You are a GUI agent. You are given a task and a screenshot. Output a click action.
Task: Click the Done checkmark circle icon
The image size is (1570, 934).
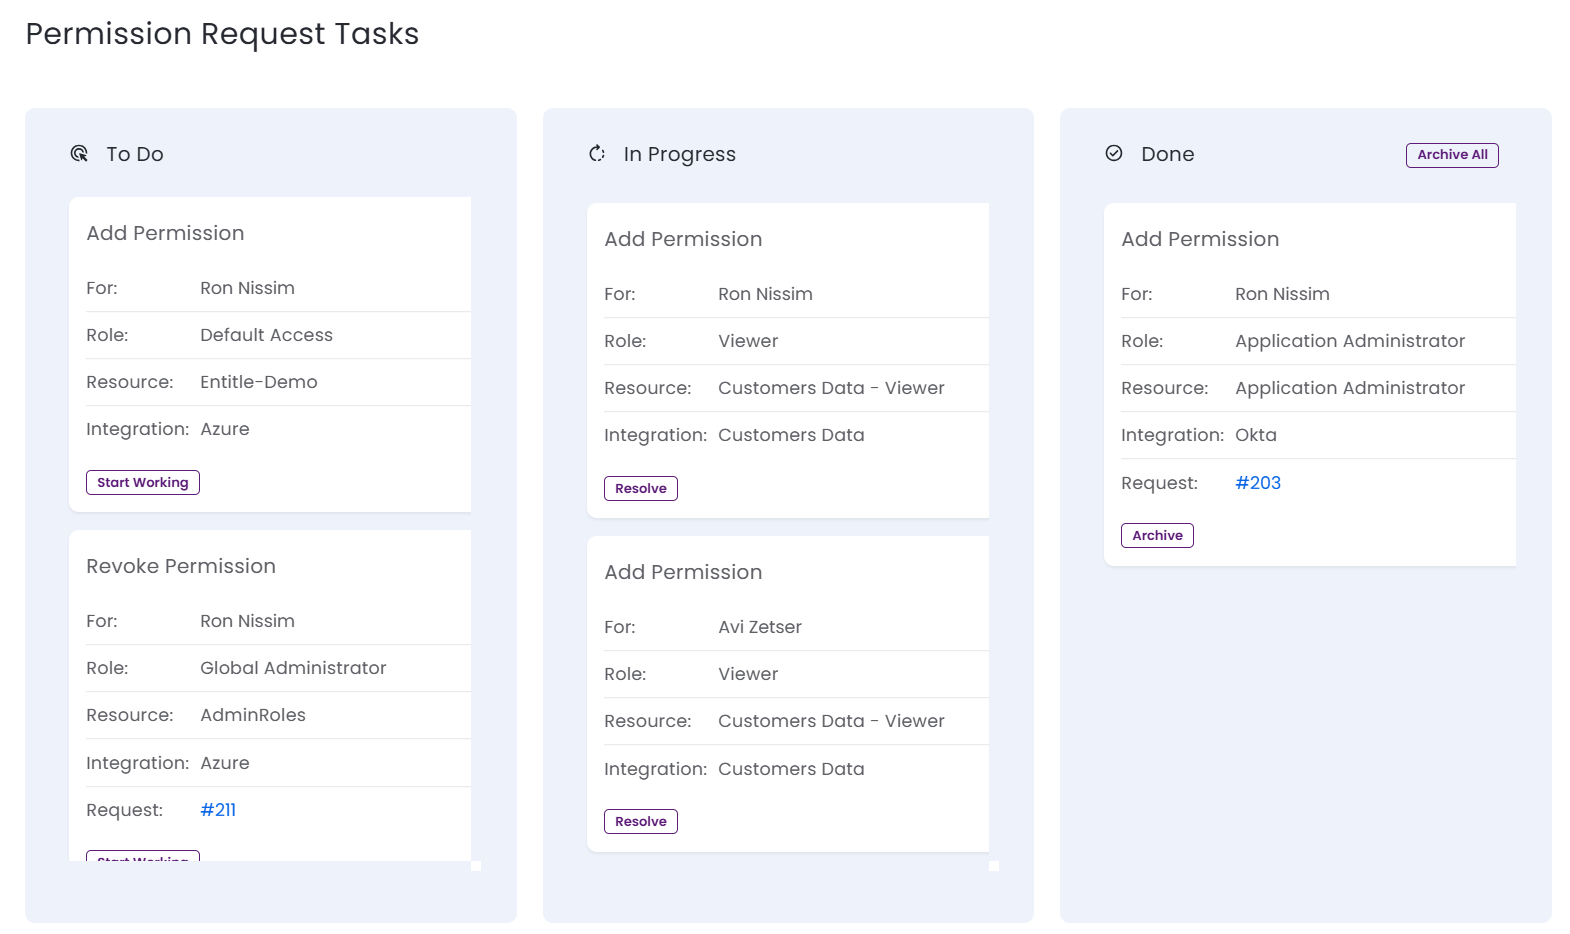tap(1114, 153)
